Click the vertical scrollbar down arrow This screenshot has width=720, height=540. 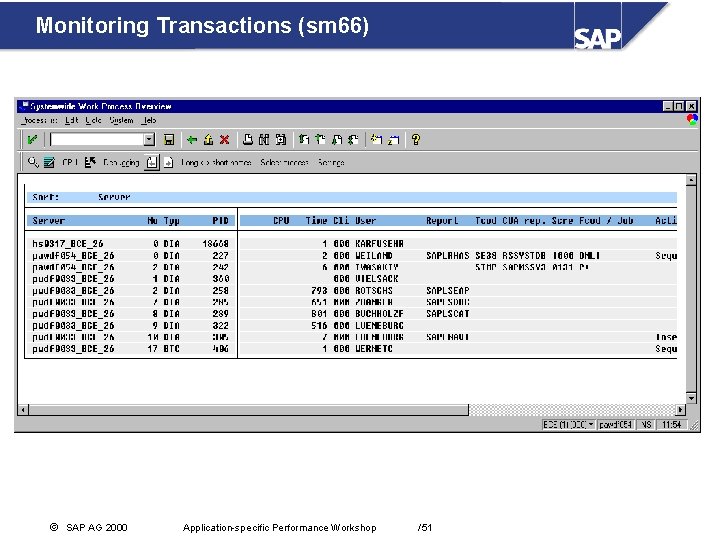coord(691,398)
